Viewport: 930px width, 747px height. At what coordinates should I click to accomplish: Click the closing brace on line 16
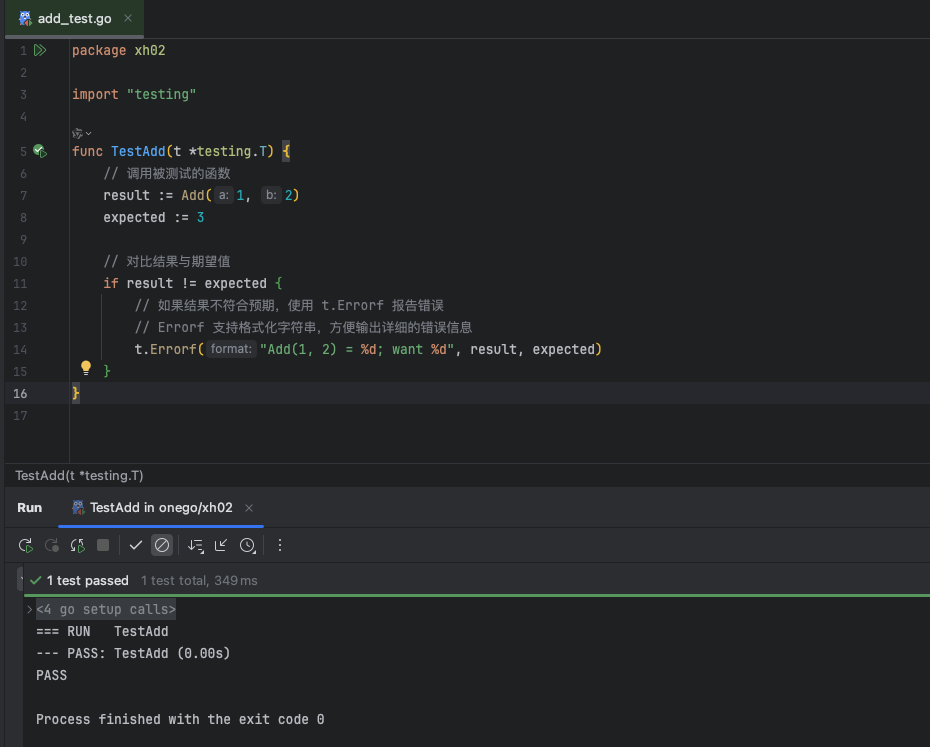[x=75, y=393]
